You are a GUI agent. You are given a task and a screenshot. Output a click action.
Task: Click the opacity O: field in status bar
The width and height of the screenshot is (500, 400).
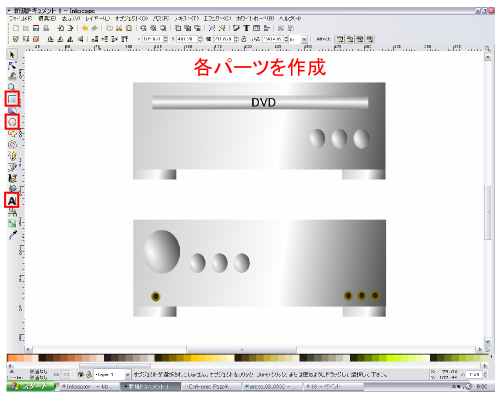pyautogui.click(x=65, y=375)
